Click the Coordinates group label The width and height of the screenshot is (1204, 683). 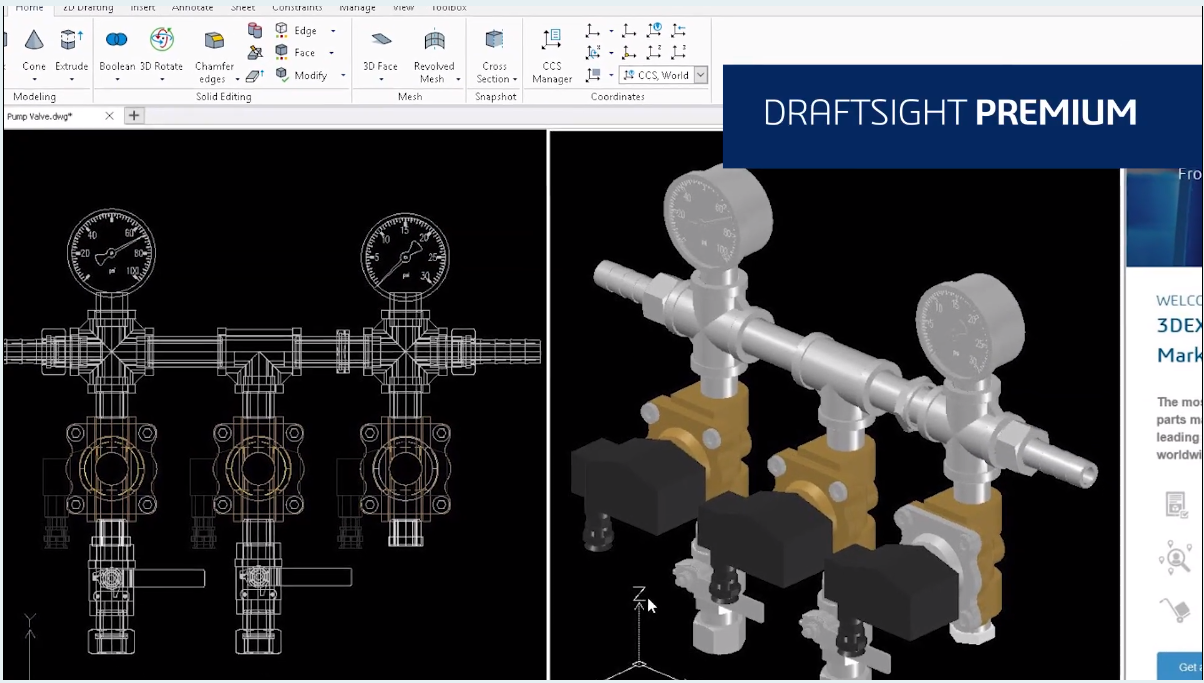(618, 97)
